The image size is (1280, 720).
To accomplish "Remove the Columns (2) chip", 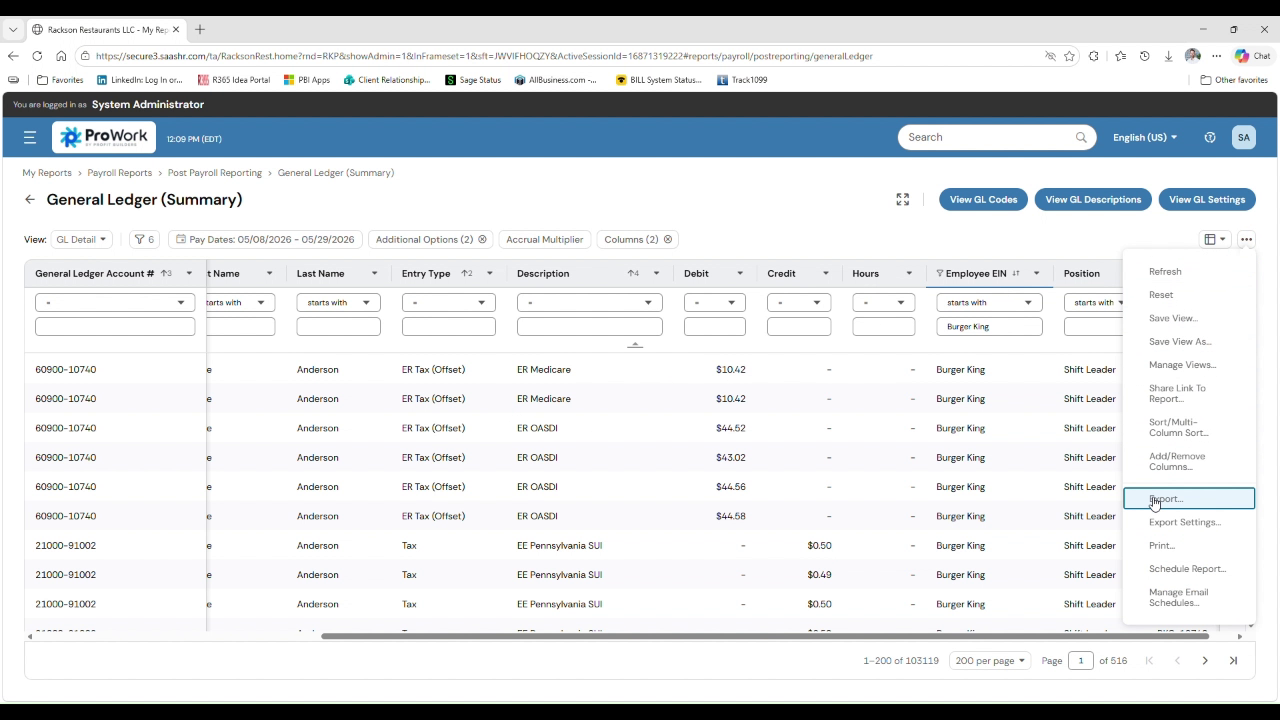I will point(668,239).
